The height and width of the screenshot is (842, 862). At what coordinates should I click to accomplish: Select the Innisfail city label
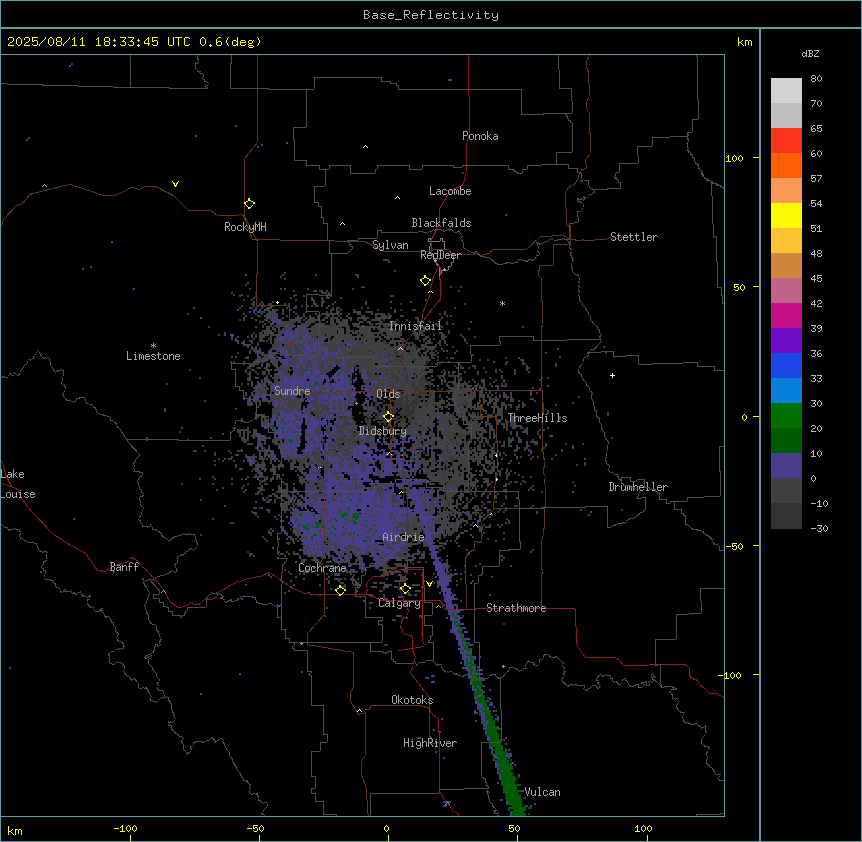coord(416,326)
